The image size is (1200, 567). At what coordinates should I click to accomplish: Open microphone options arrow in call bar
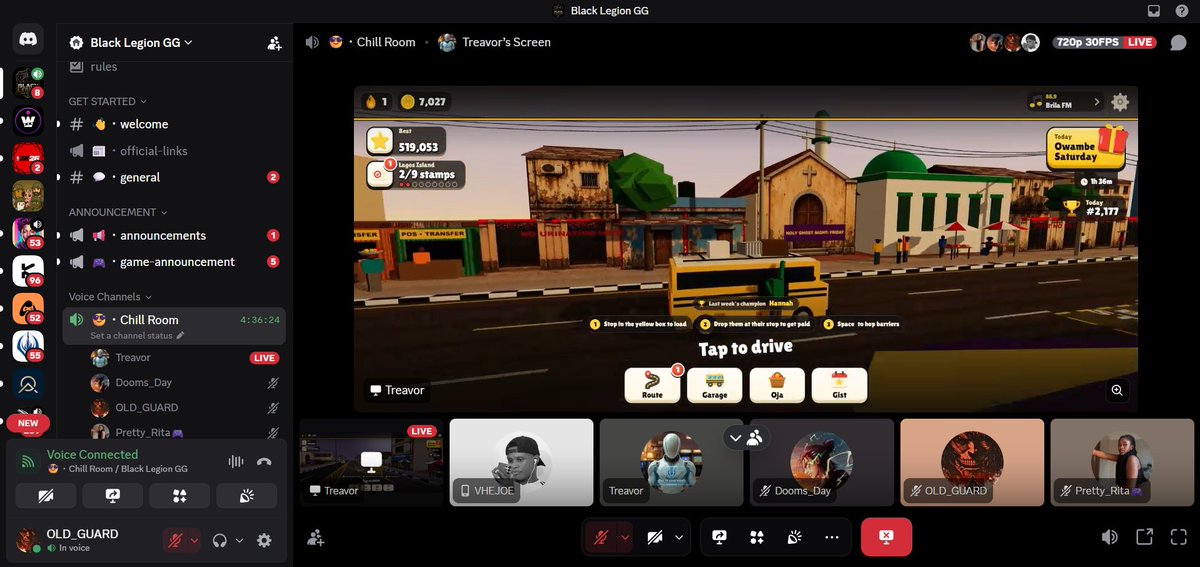click(625, 537)
